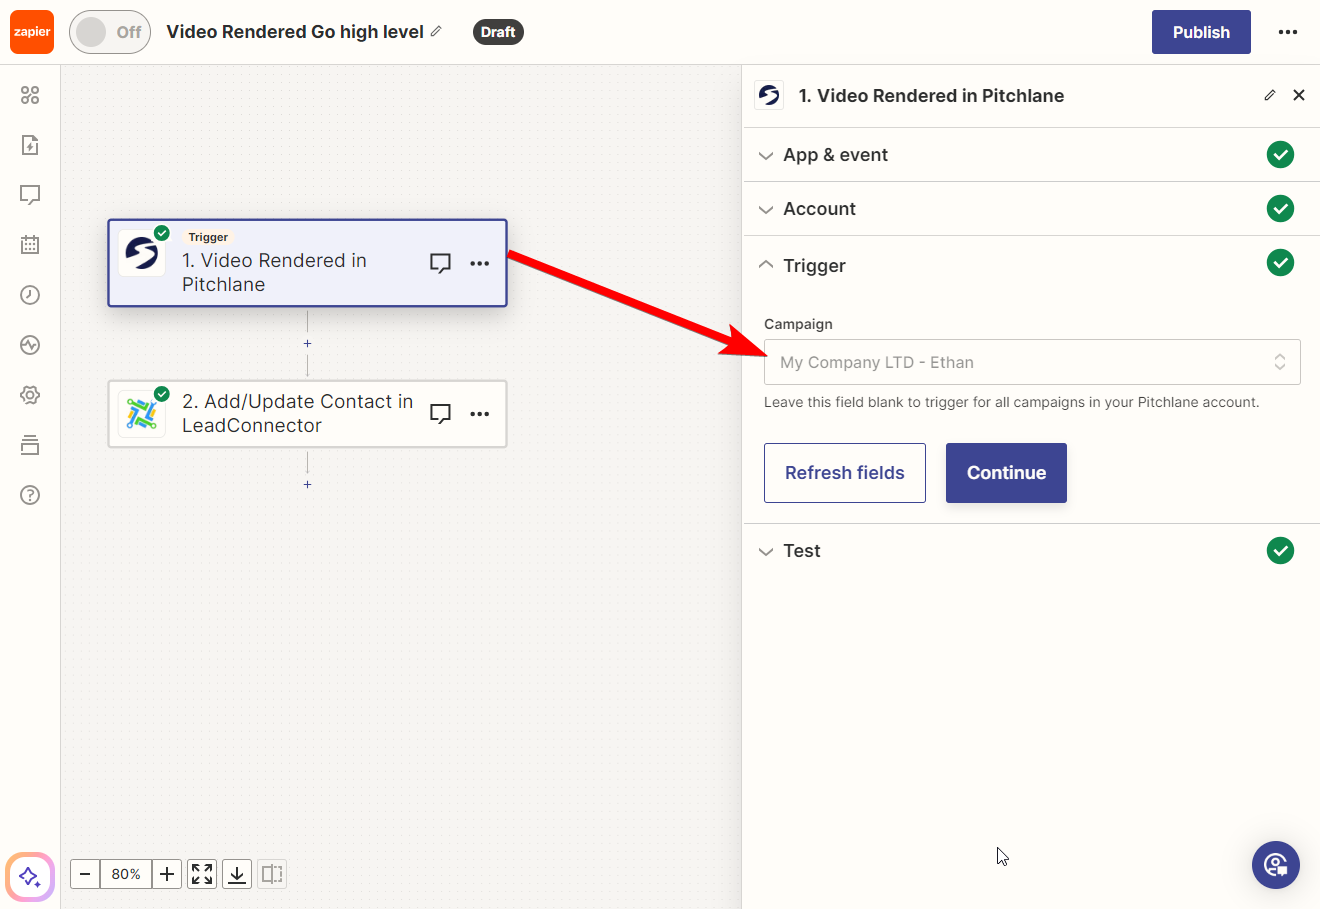Click the Trigger tag on first step

pos(208,237)
